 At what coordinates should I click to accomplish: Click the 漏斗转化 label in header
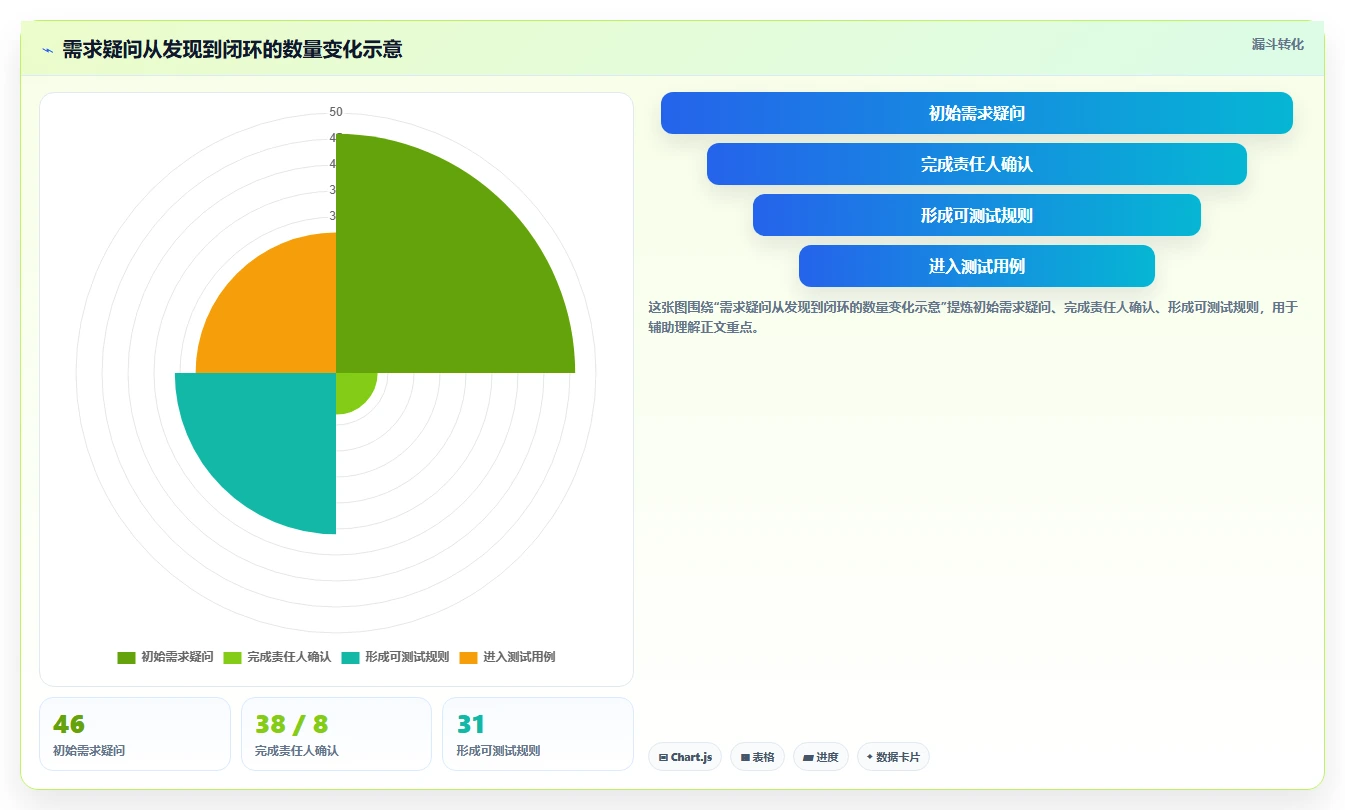[1277, 44]
